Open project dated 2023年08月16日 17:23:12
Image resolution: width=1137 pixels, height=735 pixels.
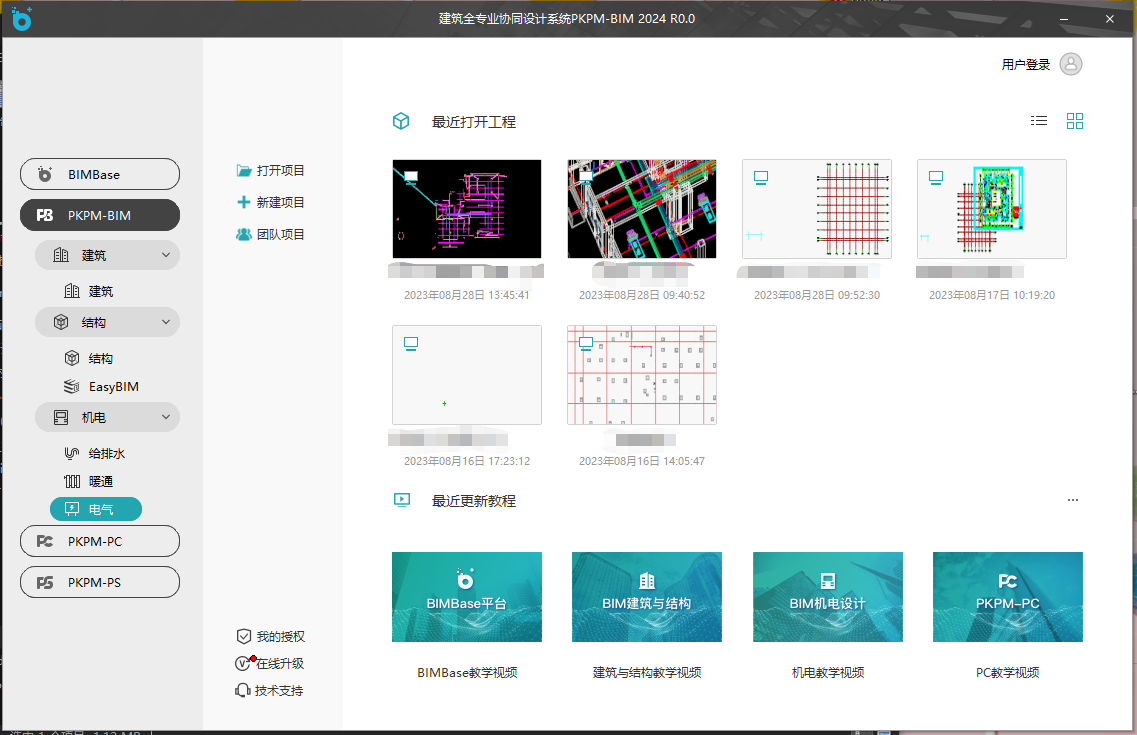[x=467, y=375]
